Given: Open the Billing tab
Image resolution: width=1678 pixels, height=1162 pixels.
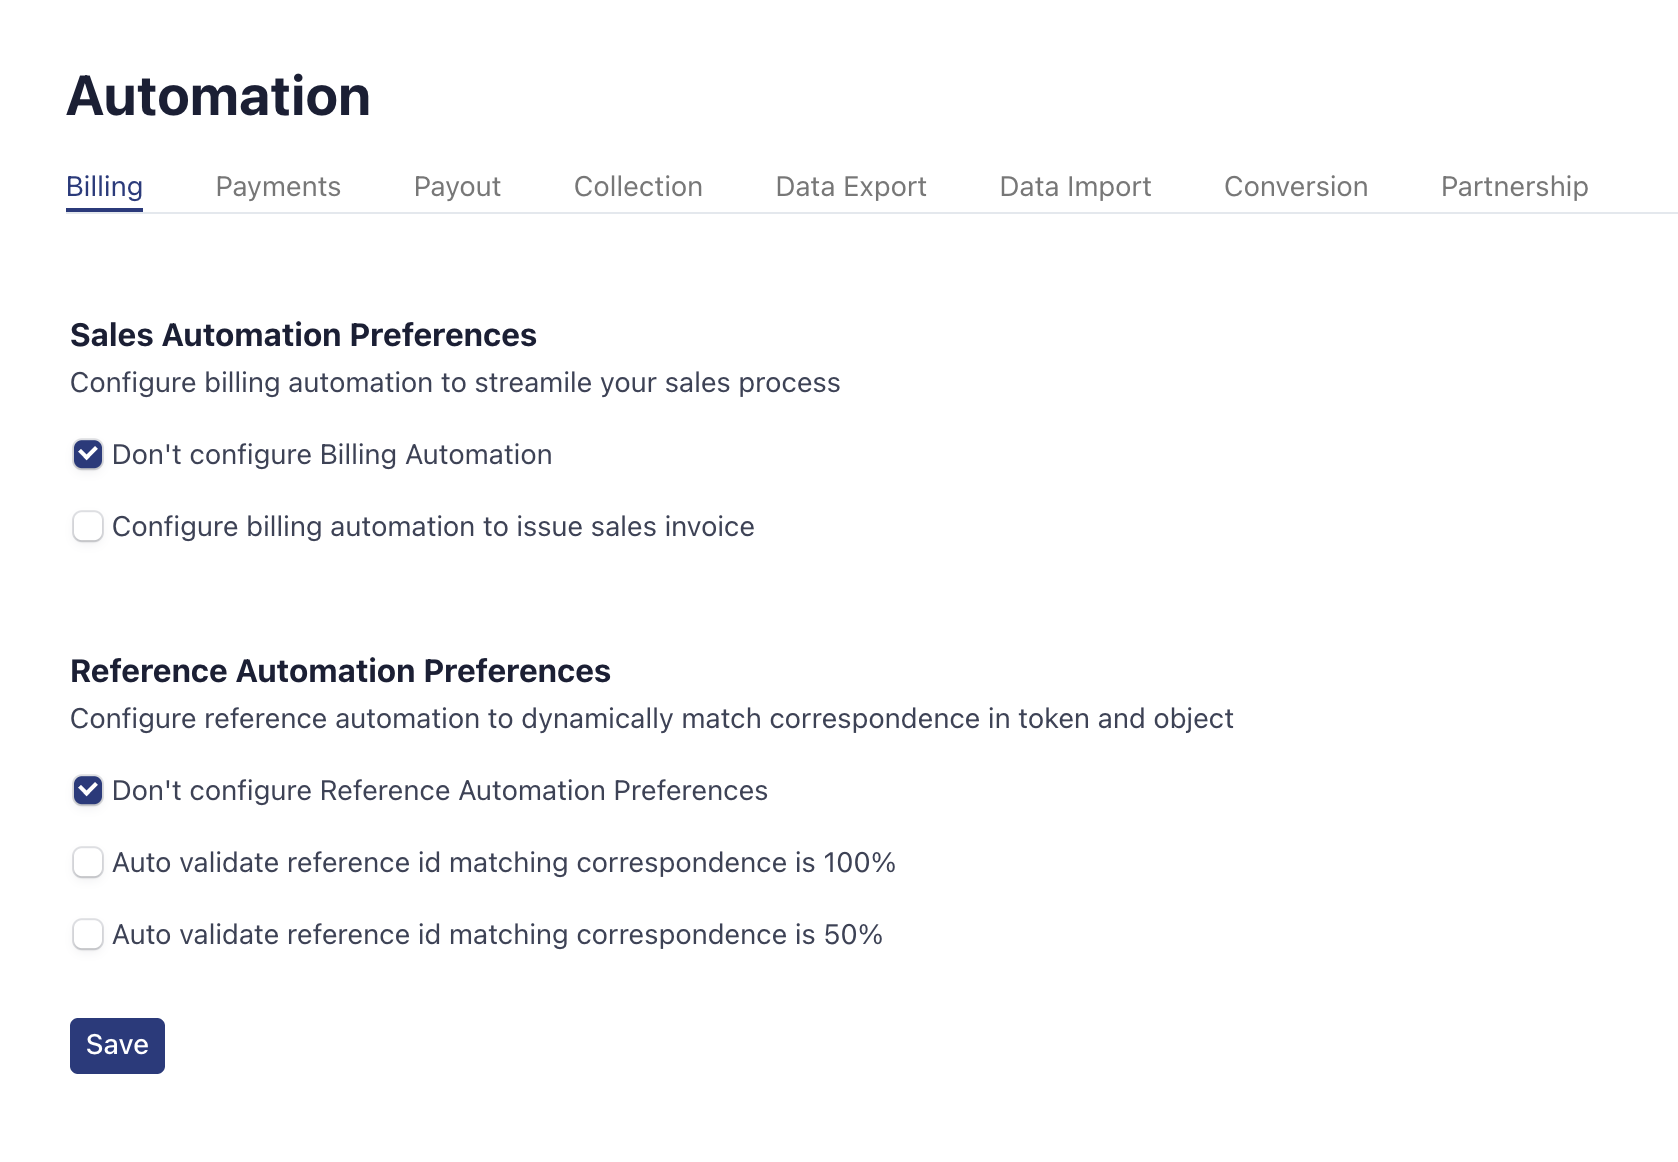Looking at the screenshot, I should [104, 187].
